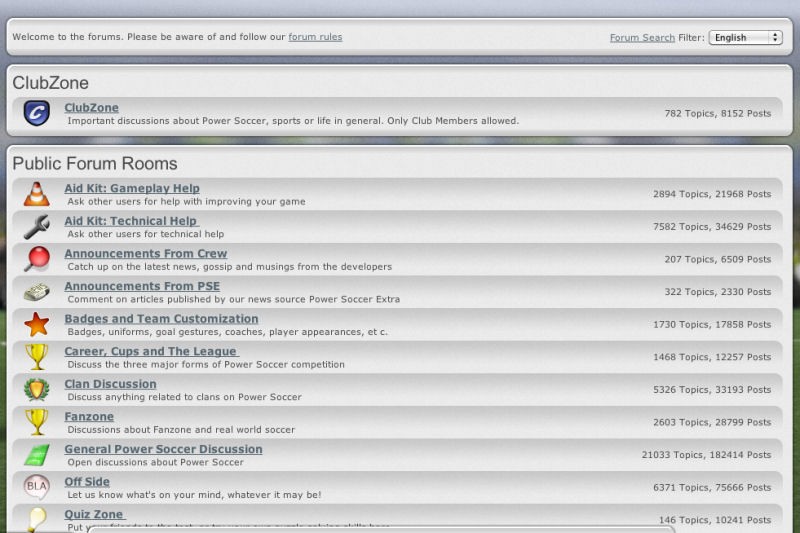Click 'Discussions about Fanzone and real world soccer'
The width and height of the screenshot is (800, 533).
click(181, 430)
